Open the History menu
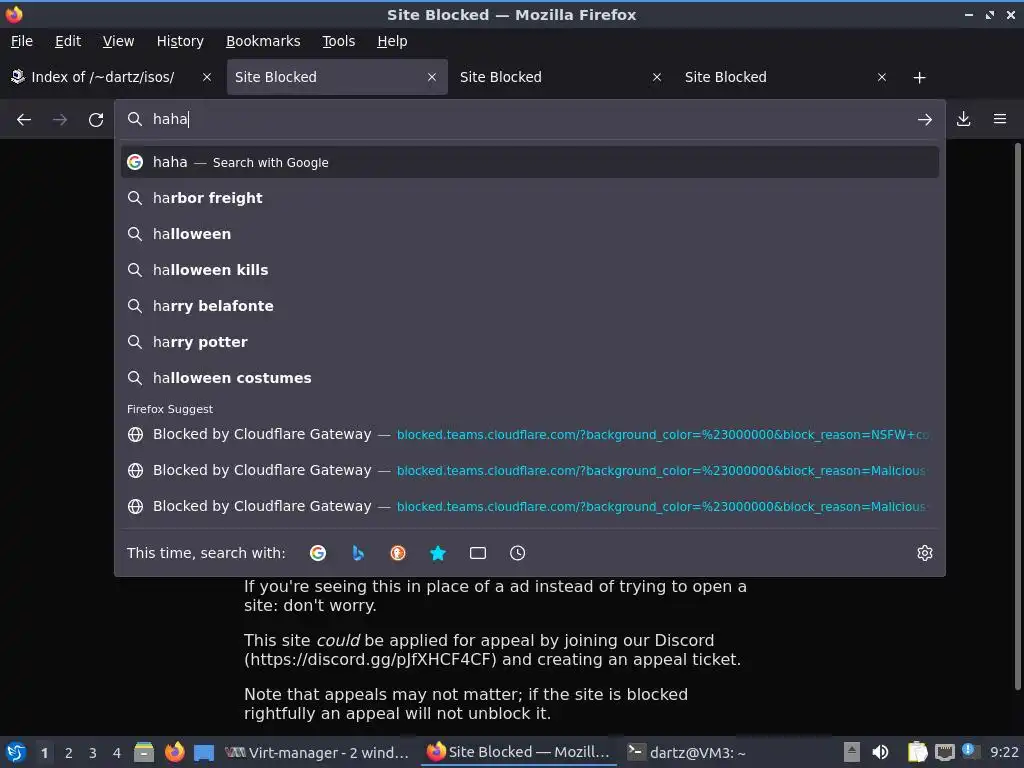1024x768 pixels. click(x=180, y=41)
